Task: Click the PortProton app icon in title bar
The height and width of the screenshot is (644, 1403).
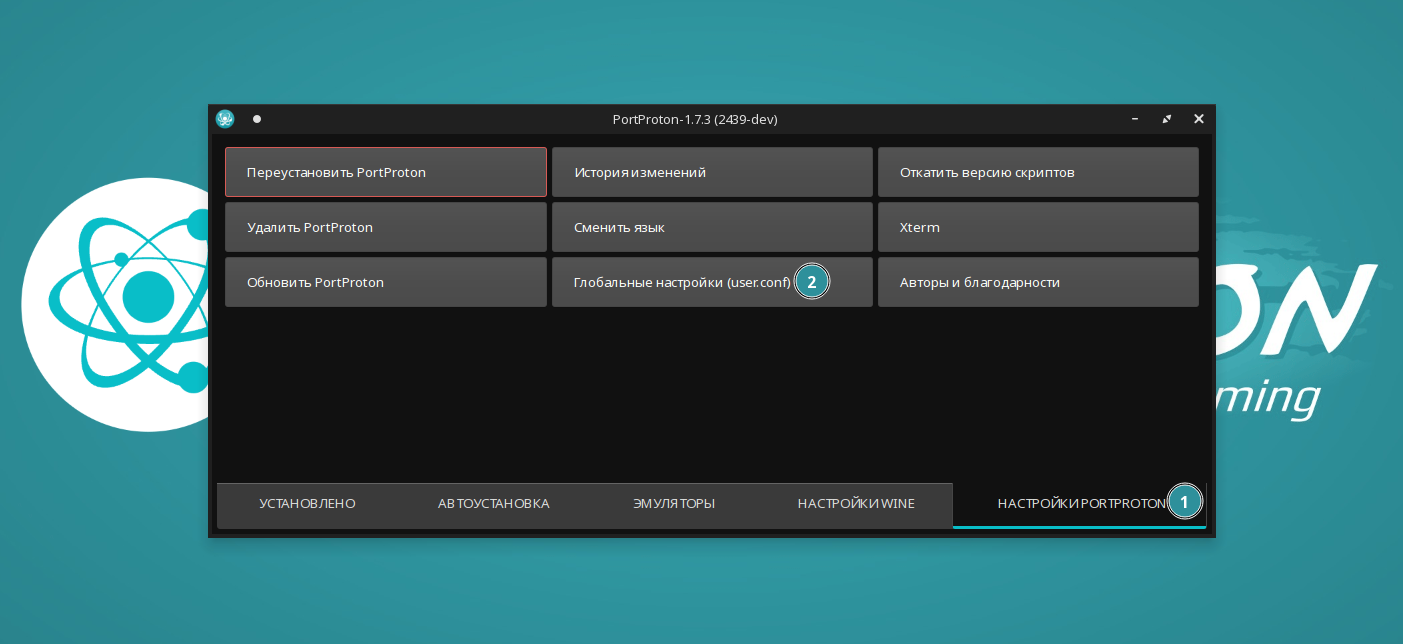Action: [x=225, y=119]
